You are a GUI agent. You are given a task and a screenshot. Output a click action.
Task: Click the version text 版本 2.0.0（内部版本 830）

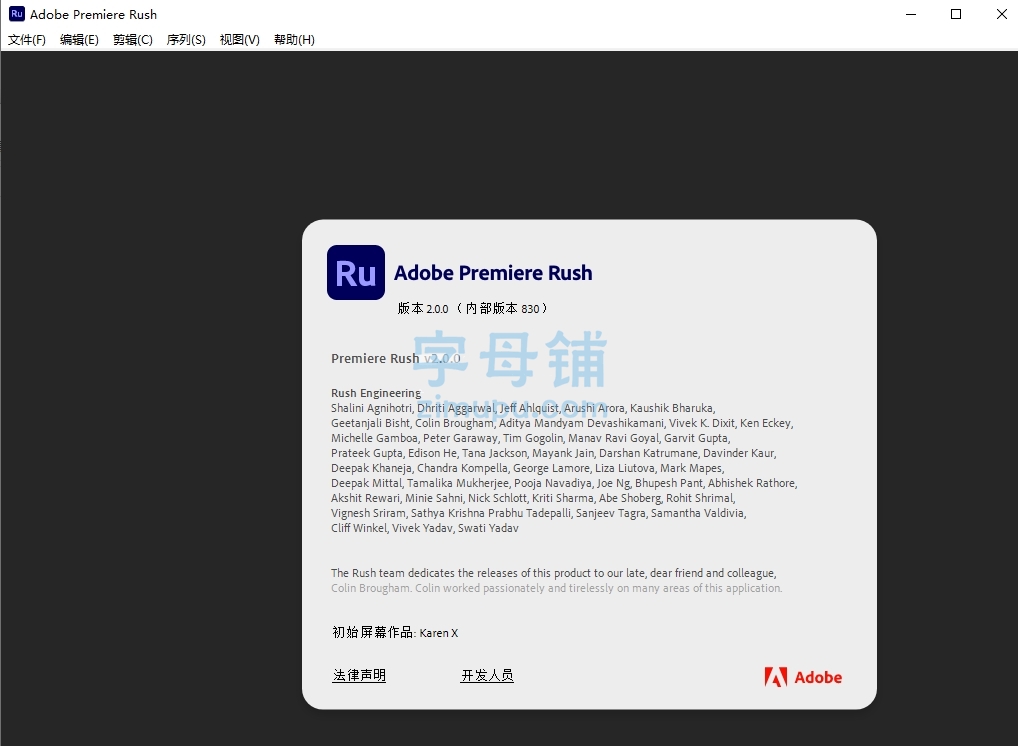click(473, 308)
